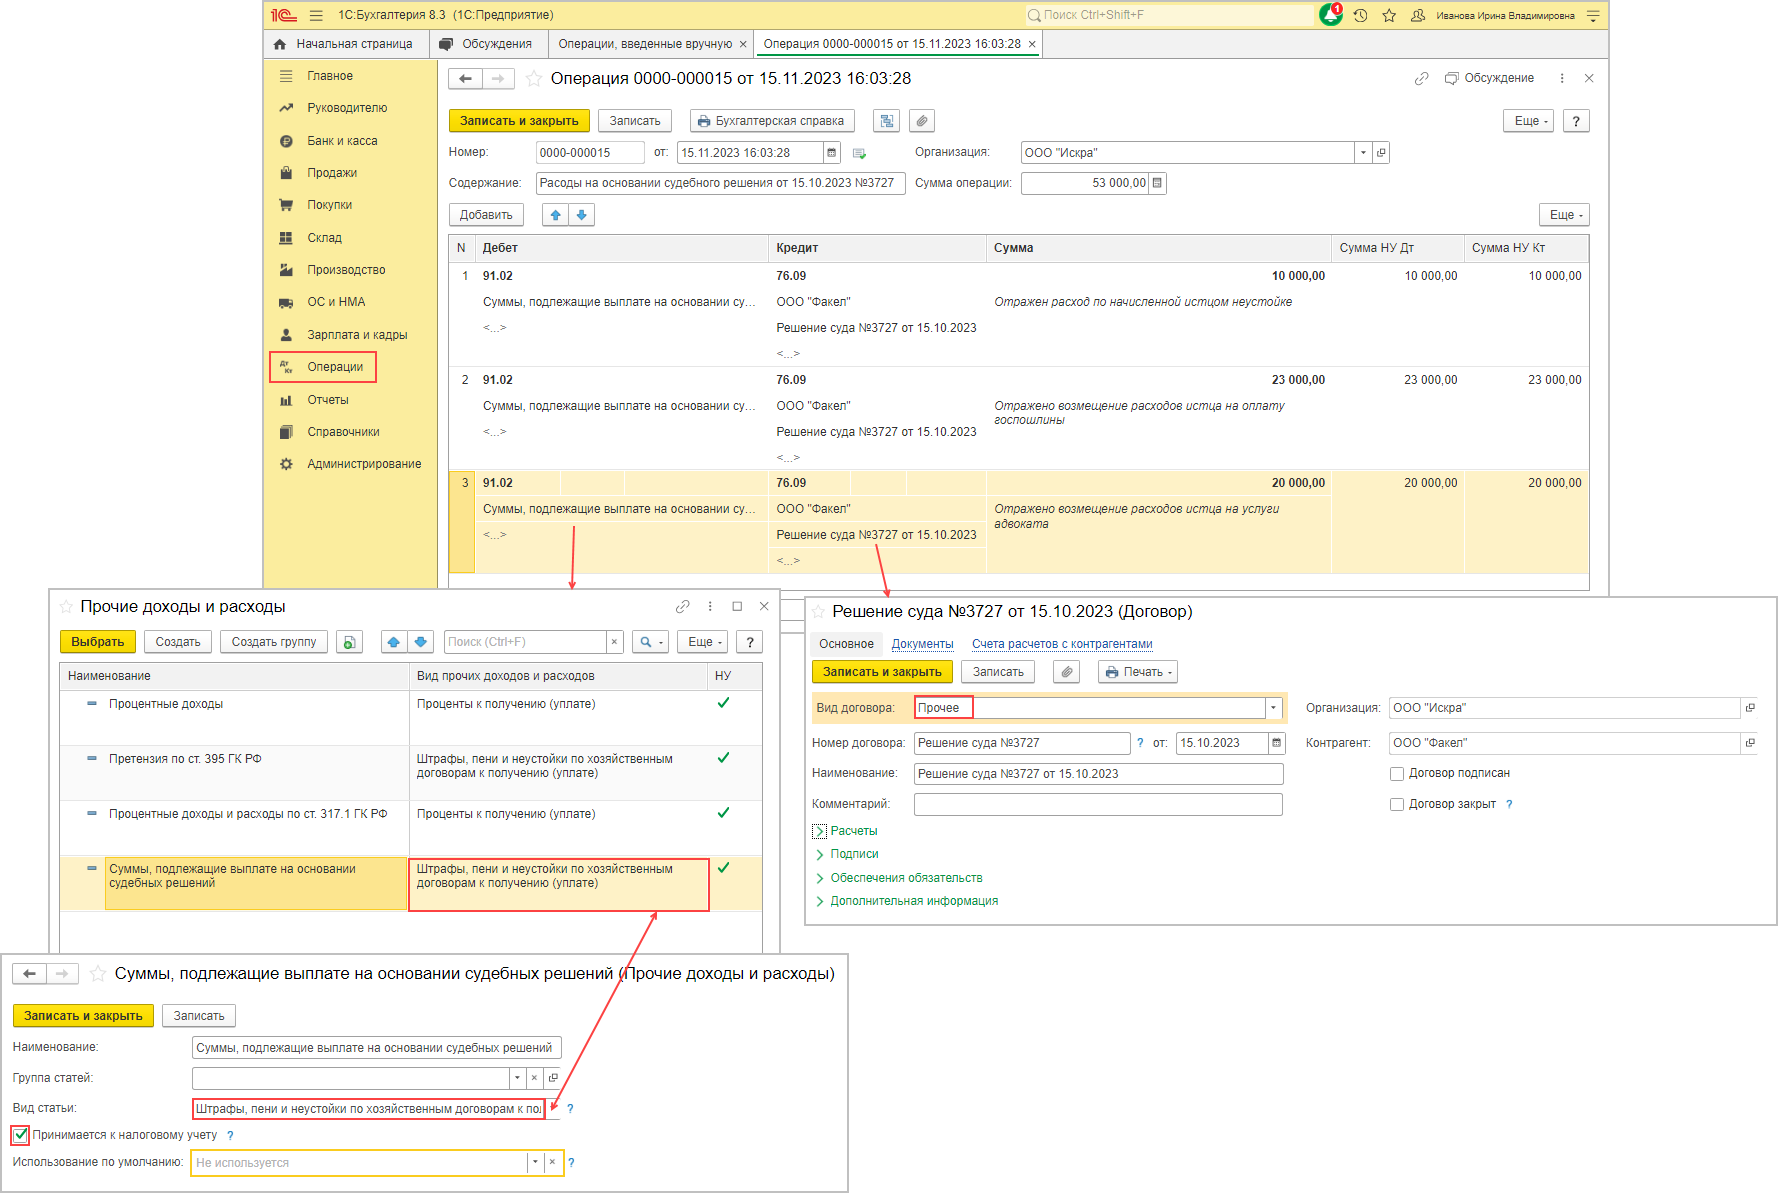Click create-by-copy icon in Прочие доходы и расходы

point(349,642)
